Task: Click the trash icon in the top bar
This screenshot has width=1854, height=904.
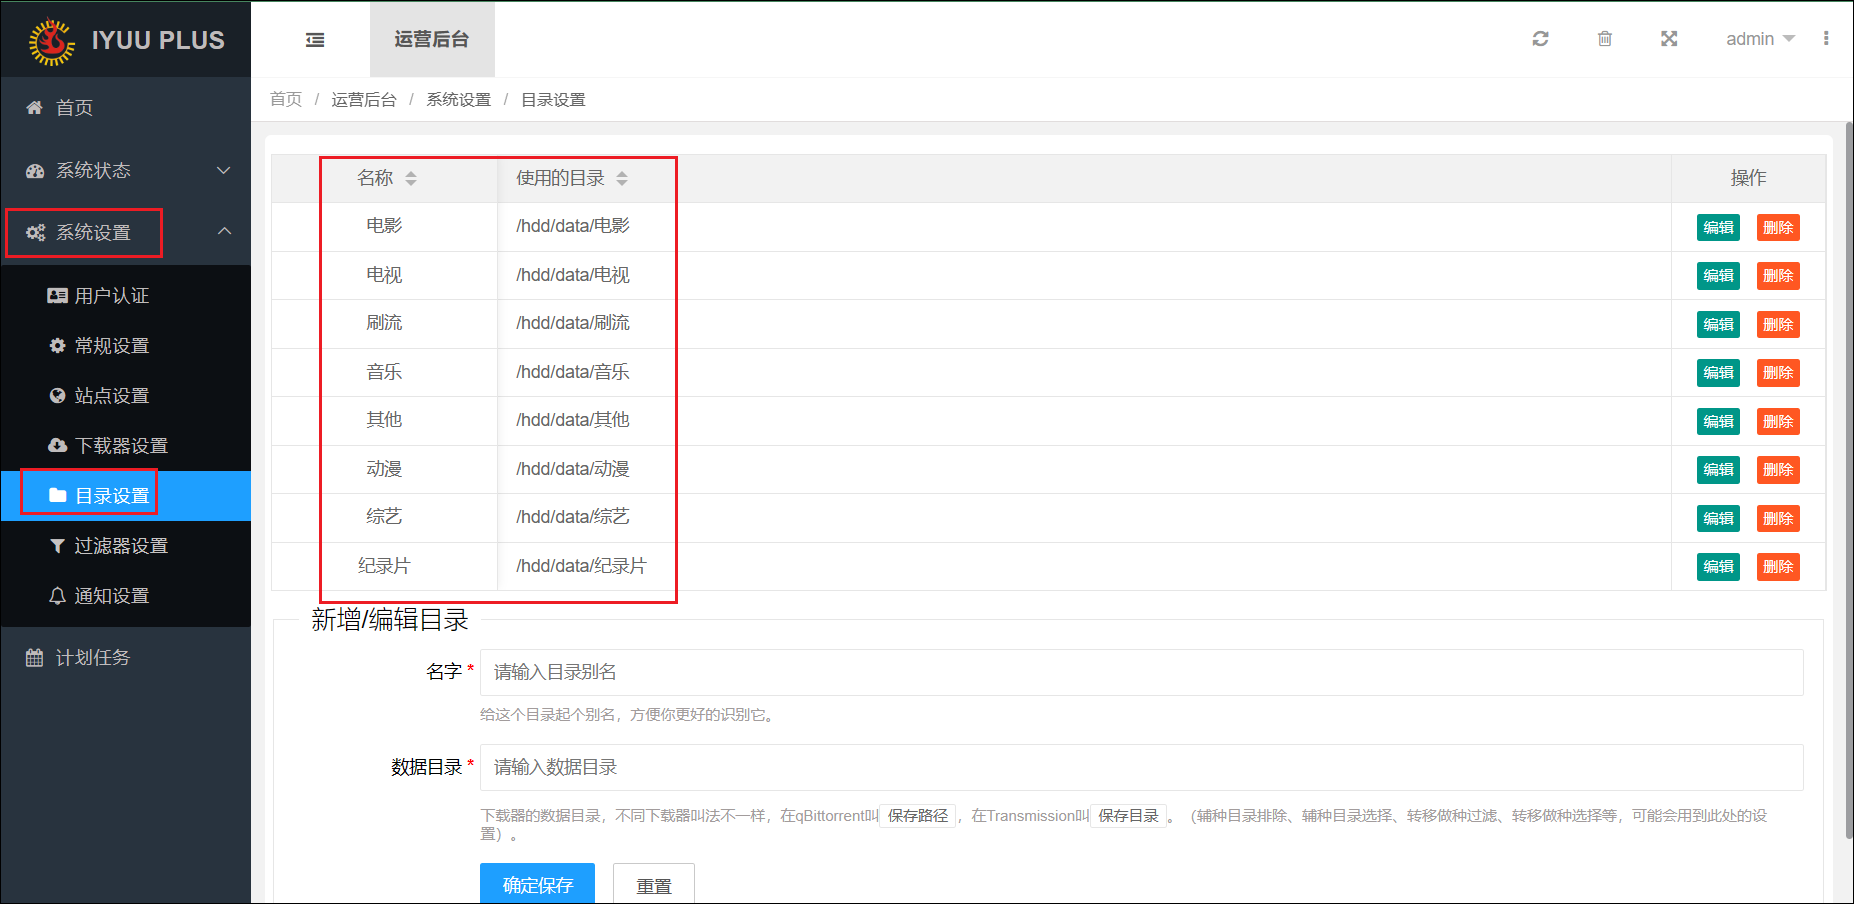Action: [x=1605, y=39]
